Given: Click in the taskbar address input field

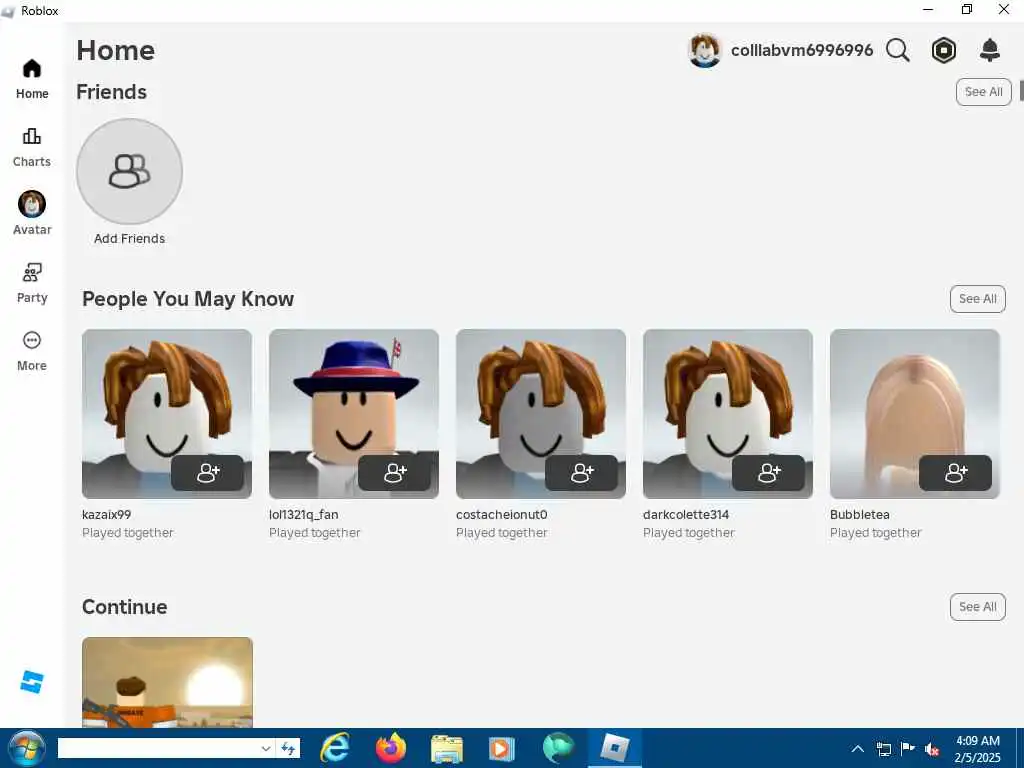Looking at the screenshot, I should click(158, 748).
